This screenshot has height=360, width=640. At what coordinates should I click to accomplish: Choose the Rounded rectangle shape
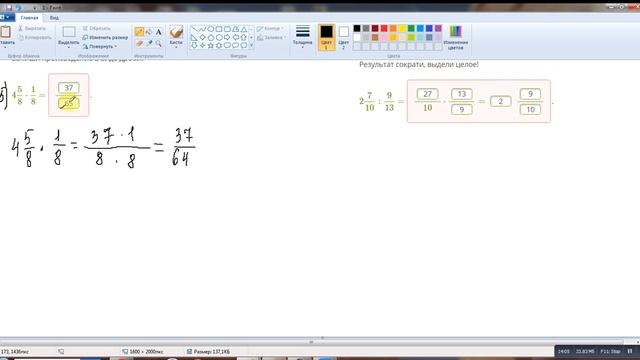coord(227,29)
